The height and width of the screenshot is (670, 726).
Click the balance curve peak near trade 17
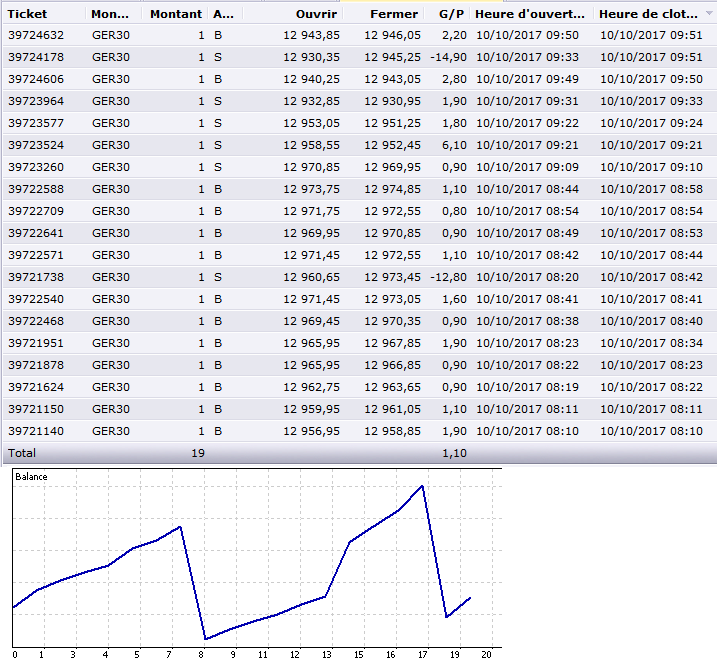click(x=423, y=486)
